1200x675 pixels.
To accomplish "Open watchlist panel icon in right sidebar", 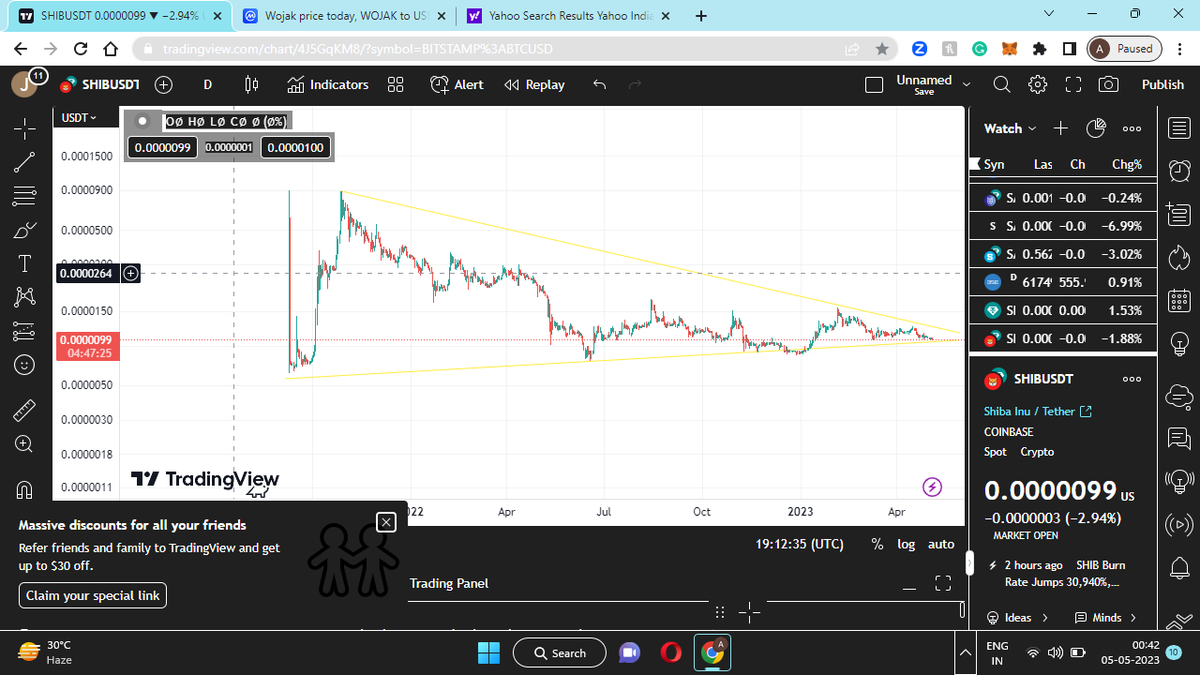I will click(x=1178, y=128).
